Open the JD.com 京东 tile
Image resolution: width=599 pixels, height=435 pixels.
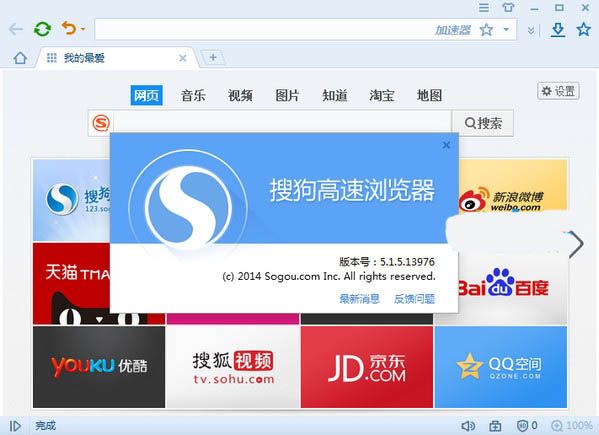[367, 367]
